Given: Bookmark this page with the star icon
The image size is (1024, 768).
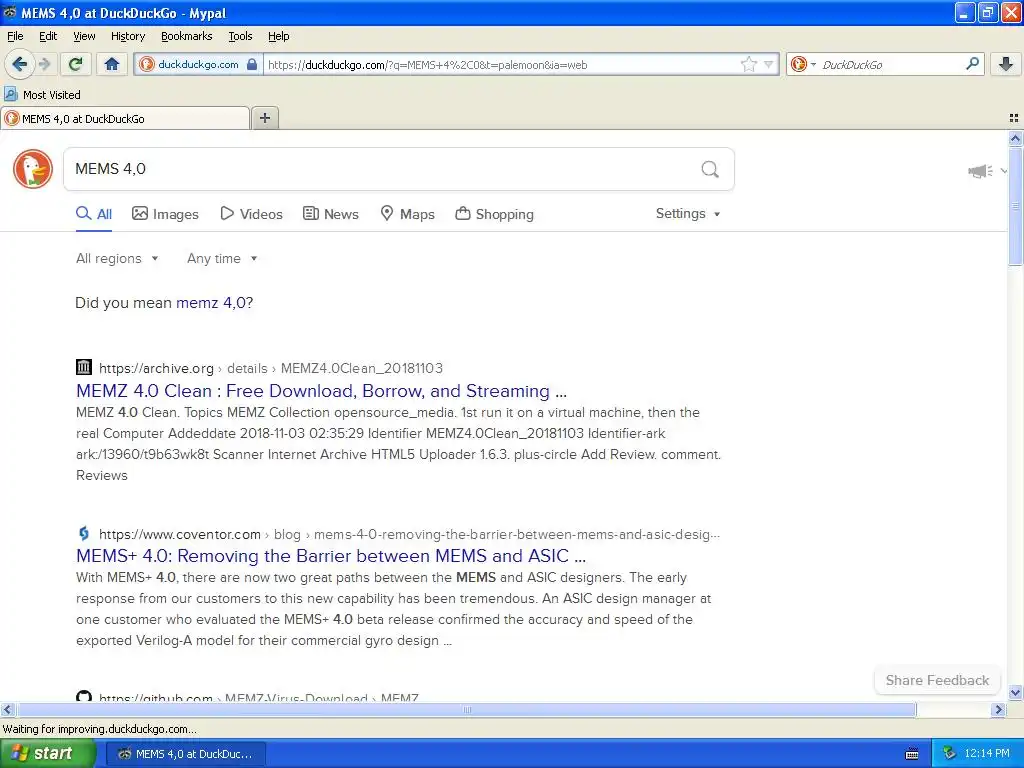Looking at the screenshot, I should [748, 64].
